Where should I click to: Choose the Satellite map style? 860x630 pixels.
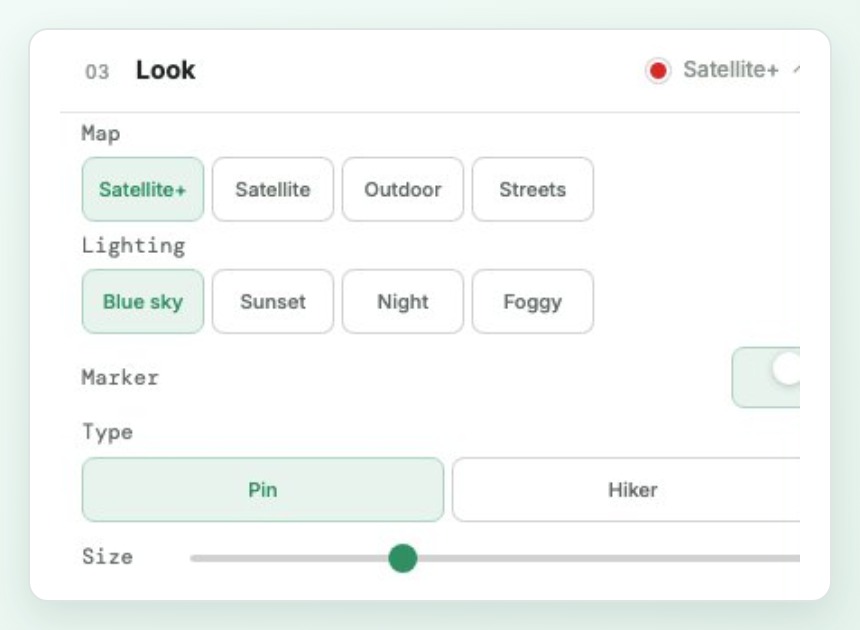[273, 189]
